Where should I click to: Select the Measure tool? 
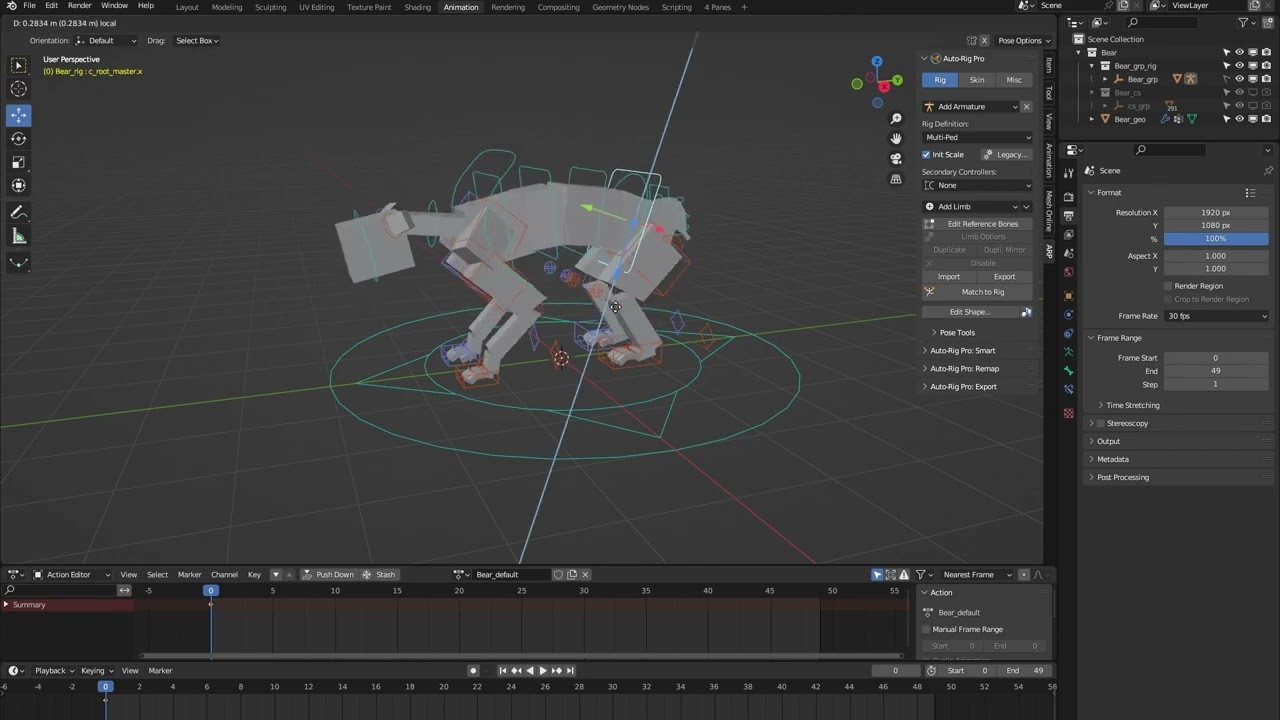[x=18, y=236]
